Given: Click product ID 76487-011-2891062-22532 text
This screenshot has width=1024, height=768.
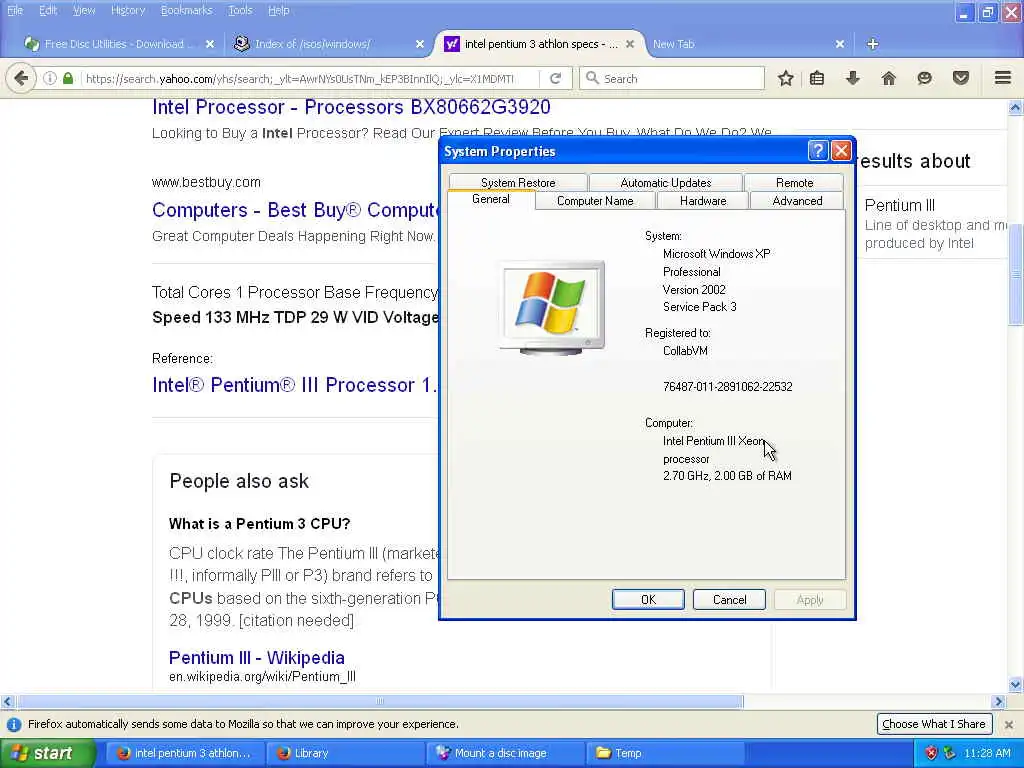Looking at the screenshot, I should (x=728, y=387).
